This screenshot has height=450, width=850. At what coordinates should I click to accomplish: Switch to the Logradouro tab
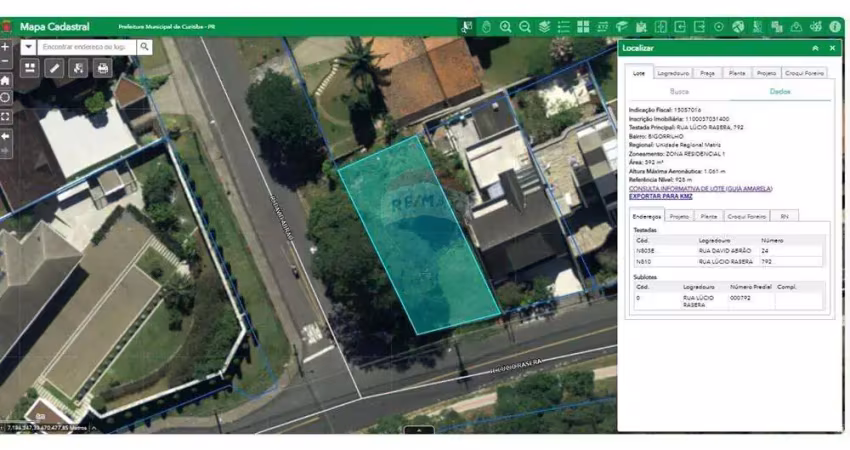(x=672, y=73)
